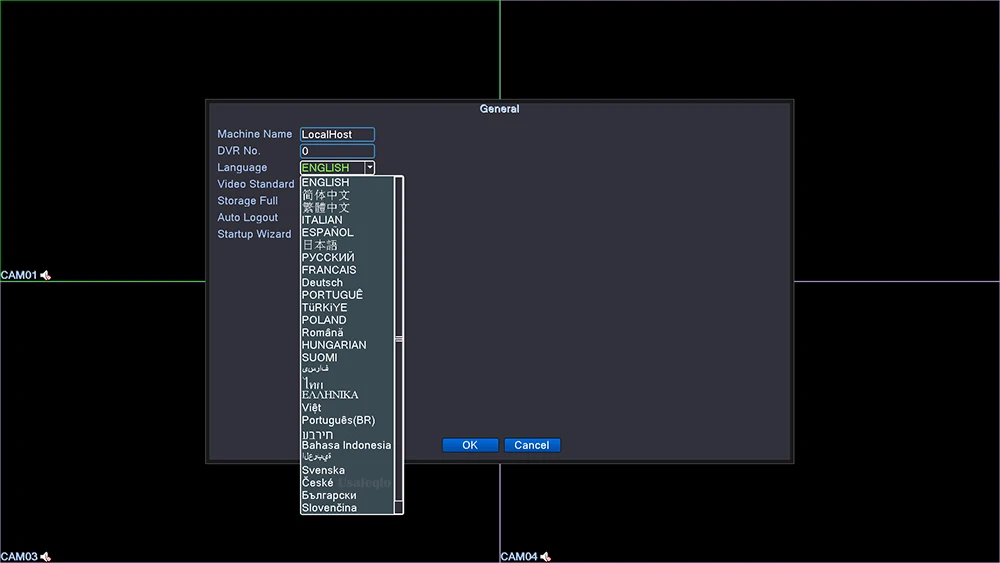Click OK to confirm General settings
Viewport: 1000px width, 563px height.
(470, 445)
